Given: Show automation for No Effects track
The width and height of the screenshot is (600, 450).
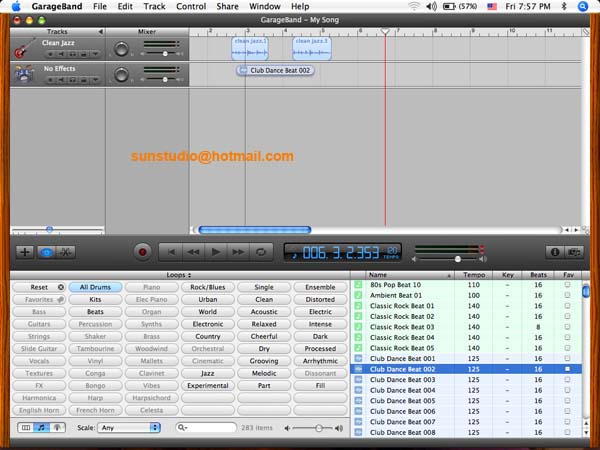Looking at the screenshot, I should click(95, 80).
